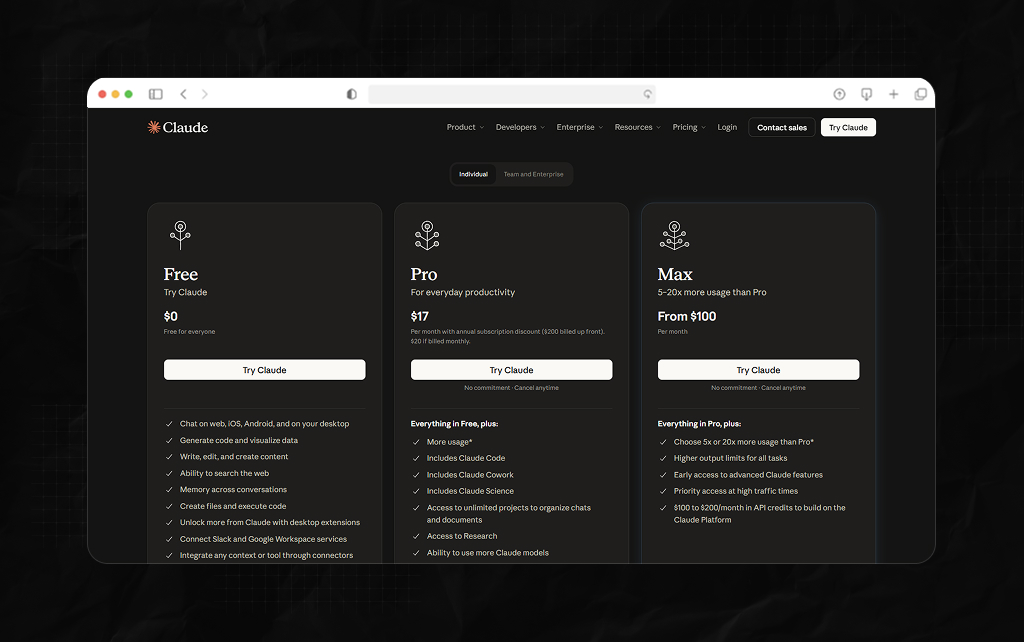Switch to Team and Enterprise tab
Image resolution: width=1024 pixels, height=642 pixels.
[x=534, y=174]
